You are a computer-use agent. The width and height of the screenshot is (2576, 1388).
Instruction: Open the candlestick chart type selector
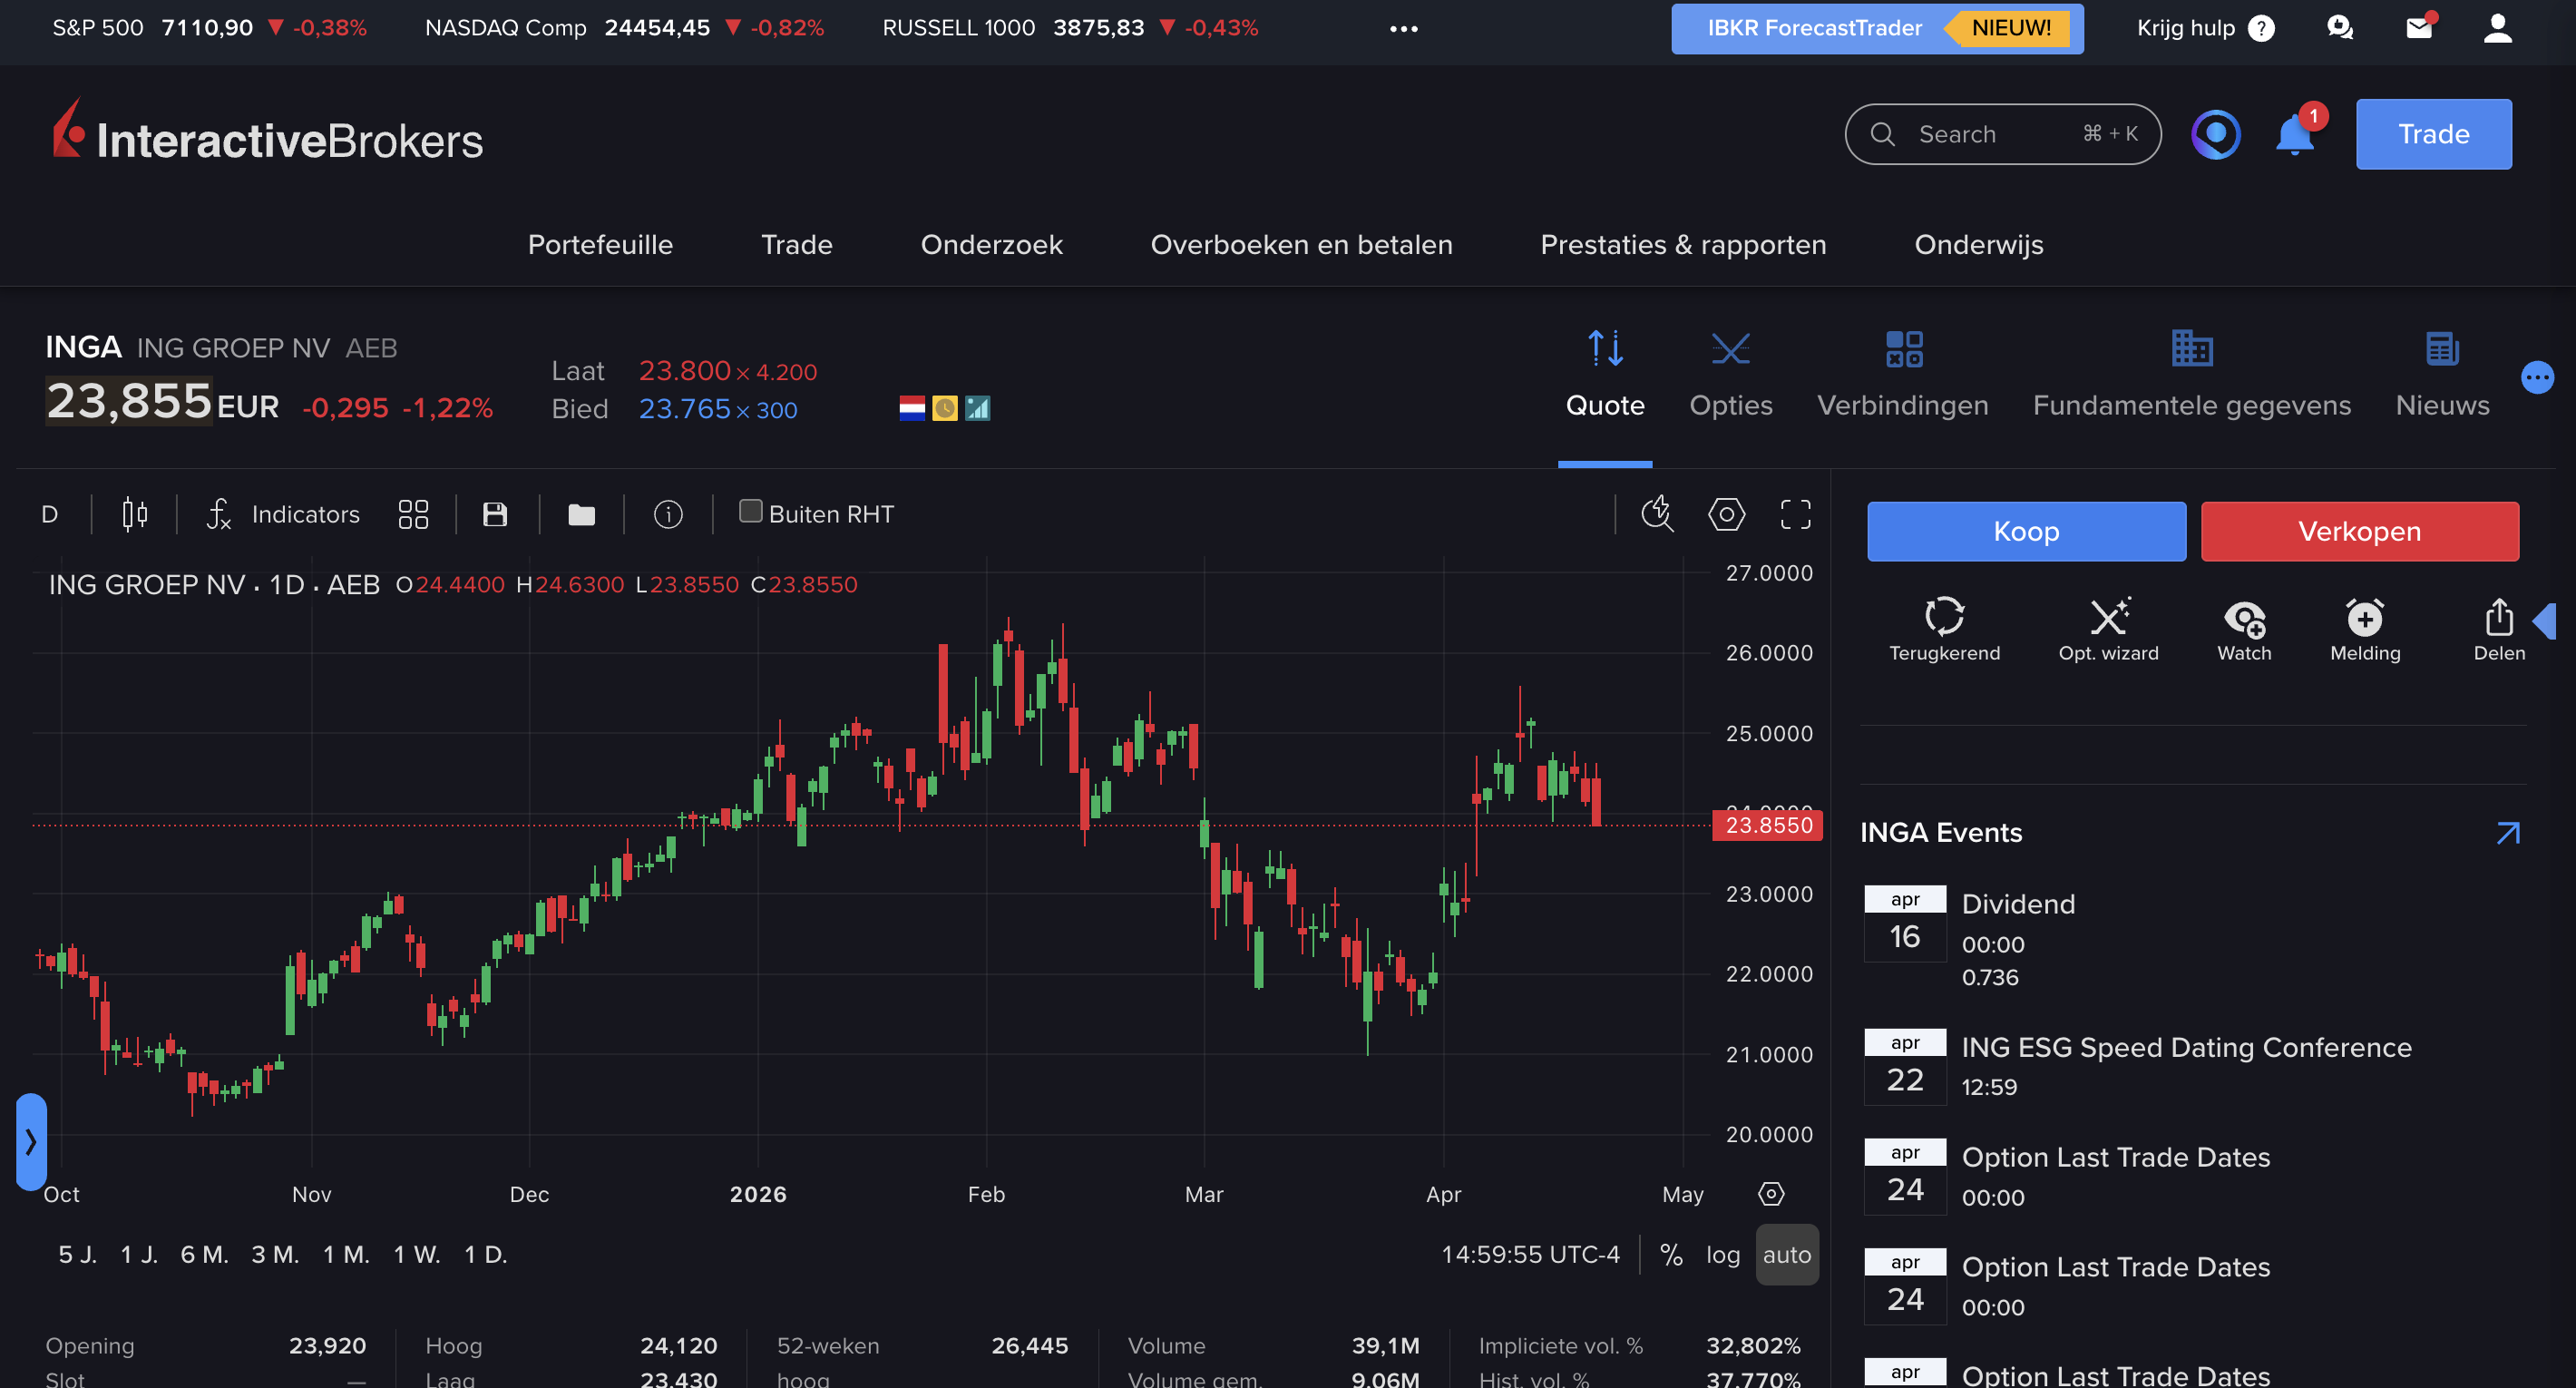pyautogui.click(x=135, y=514)
